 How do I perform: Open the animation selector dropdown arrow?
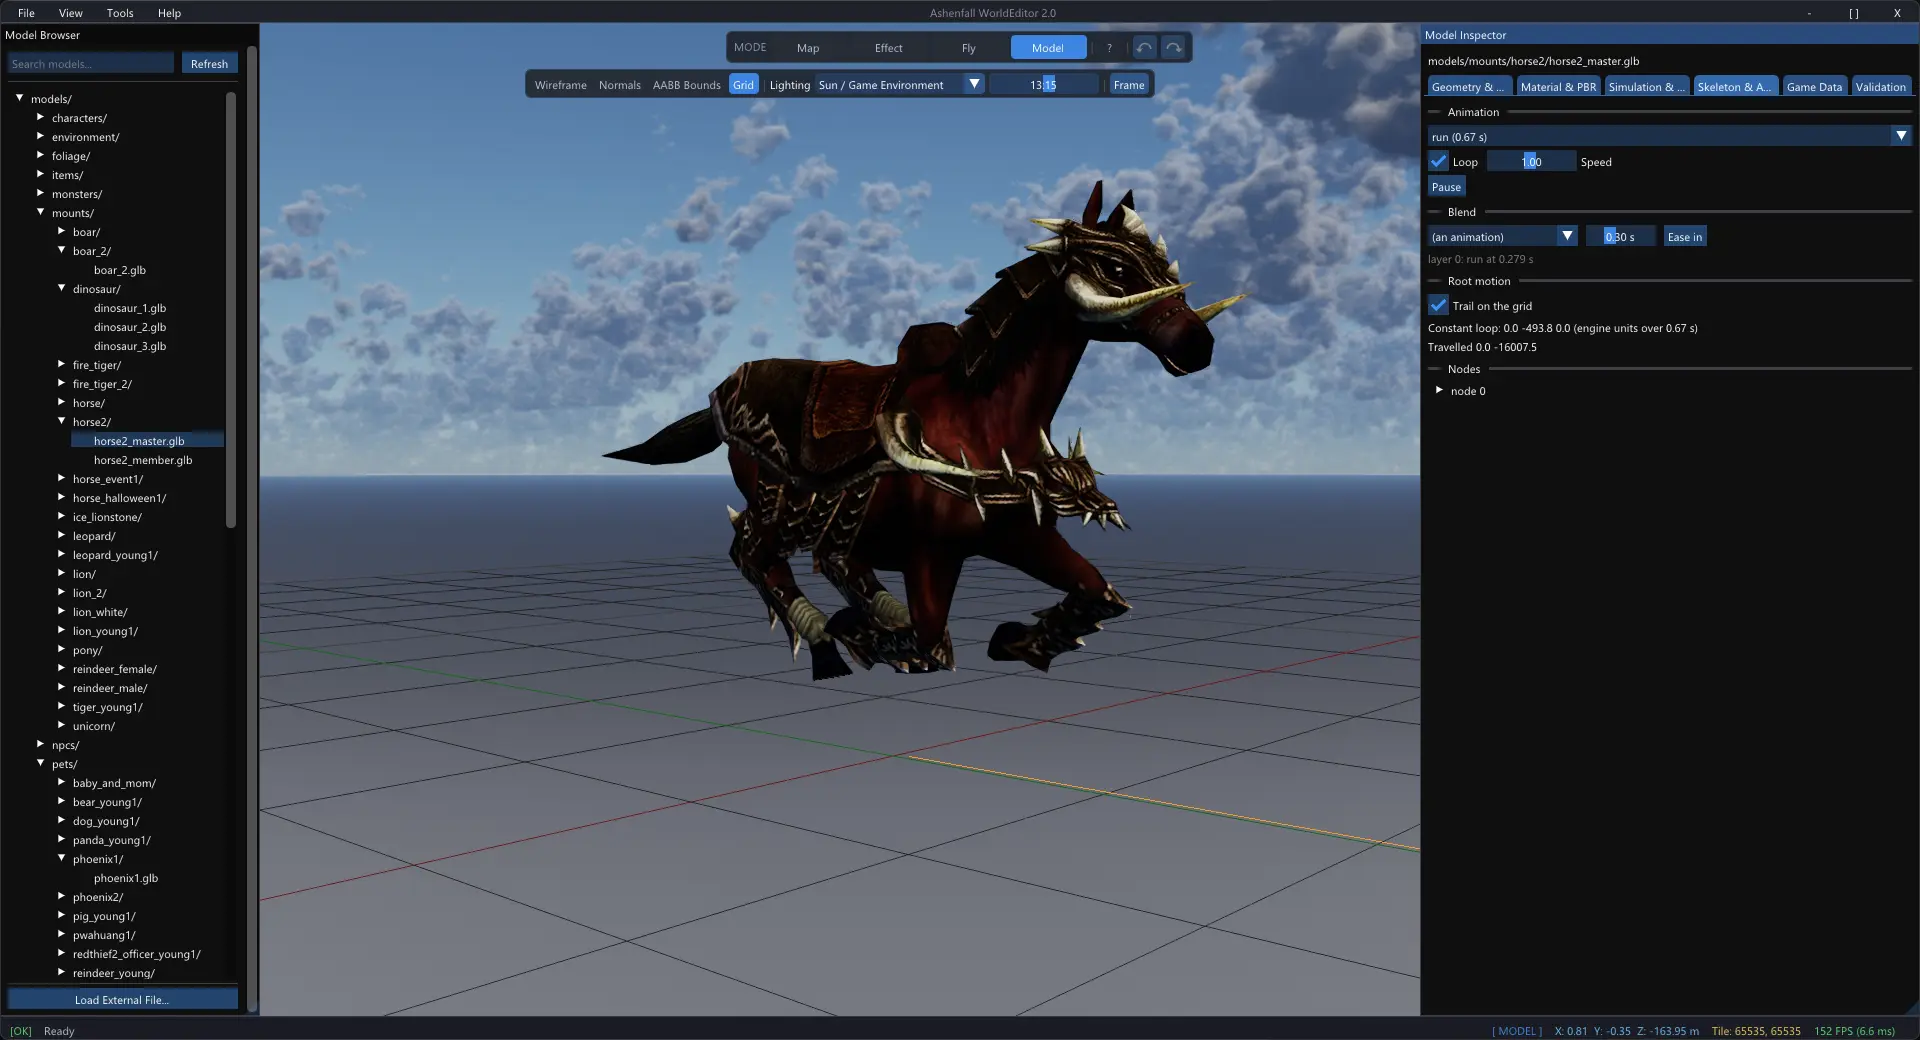tap(1901, 137)
